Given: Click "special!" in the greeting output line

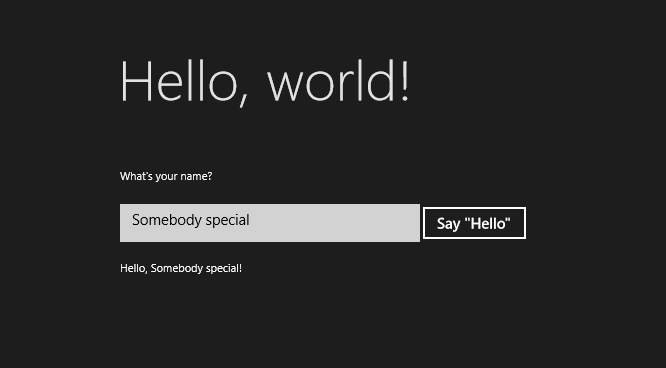Looking at the screenshot, I should [x=219, y=269].
